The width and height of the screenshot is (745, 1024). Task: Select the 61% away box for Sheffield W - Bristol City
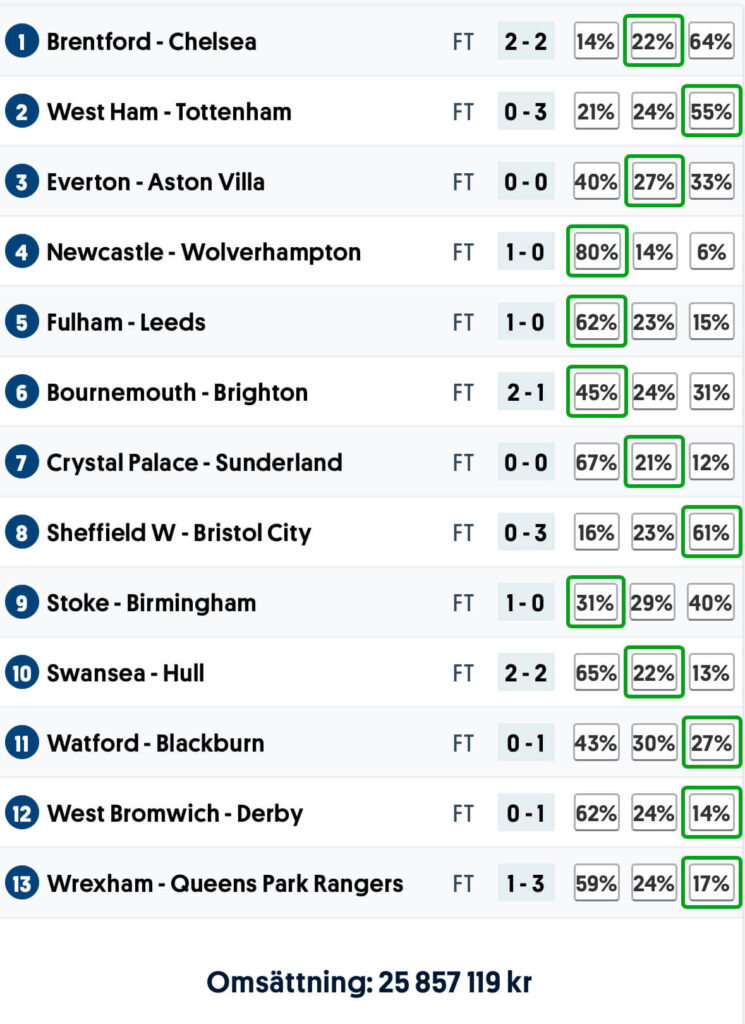pos(711,533)
